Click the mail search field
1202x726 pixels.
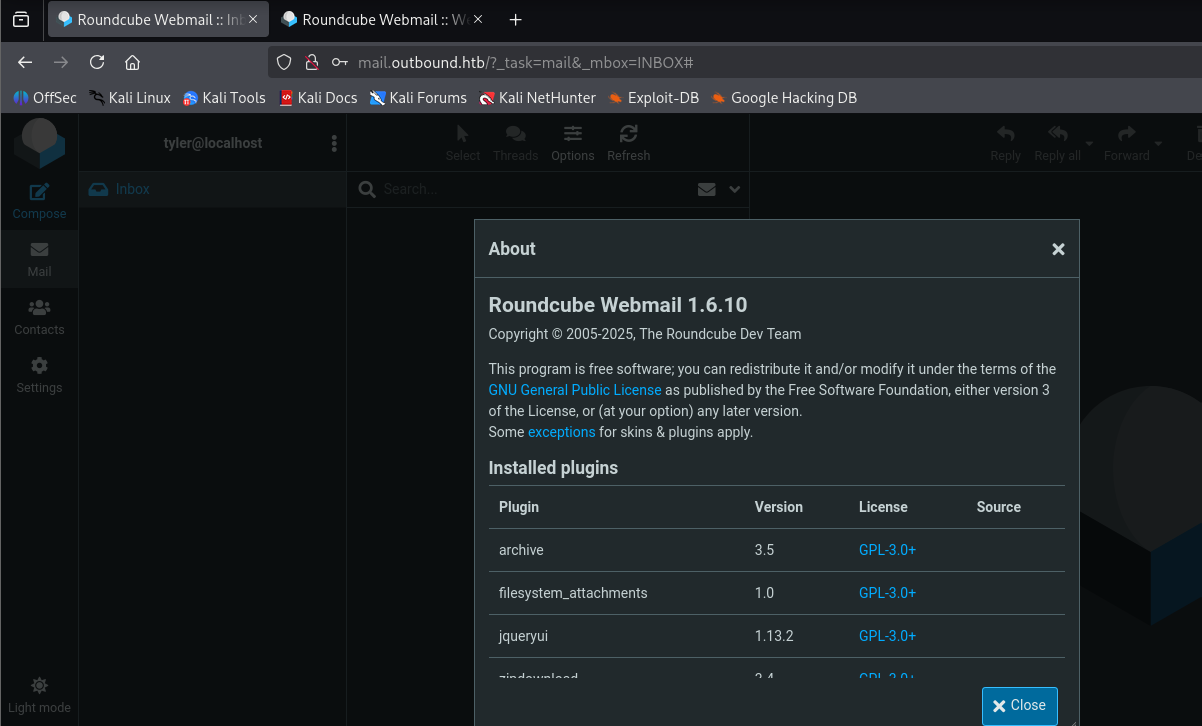point(535,189)
